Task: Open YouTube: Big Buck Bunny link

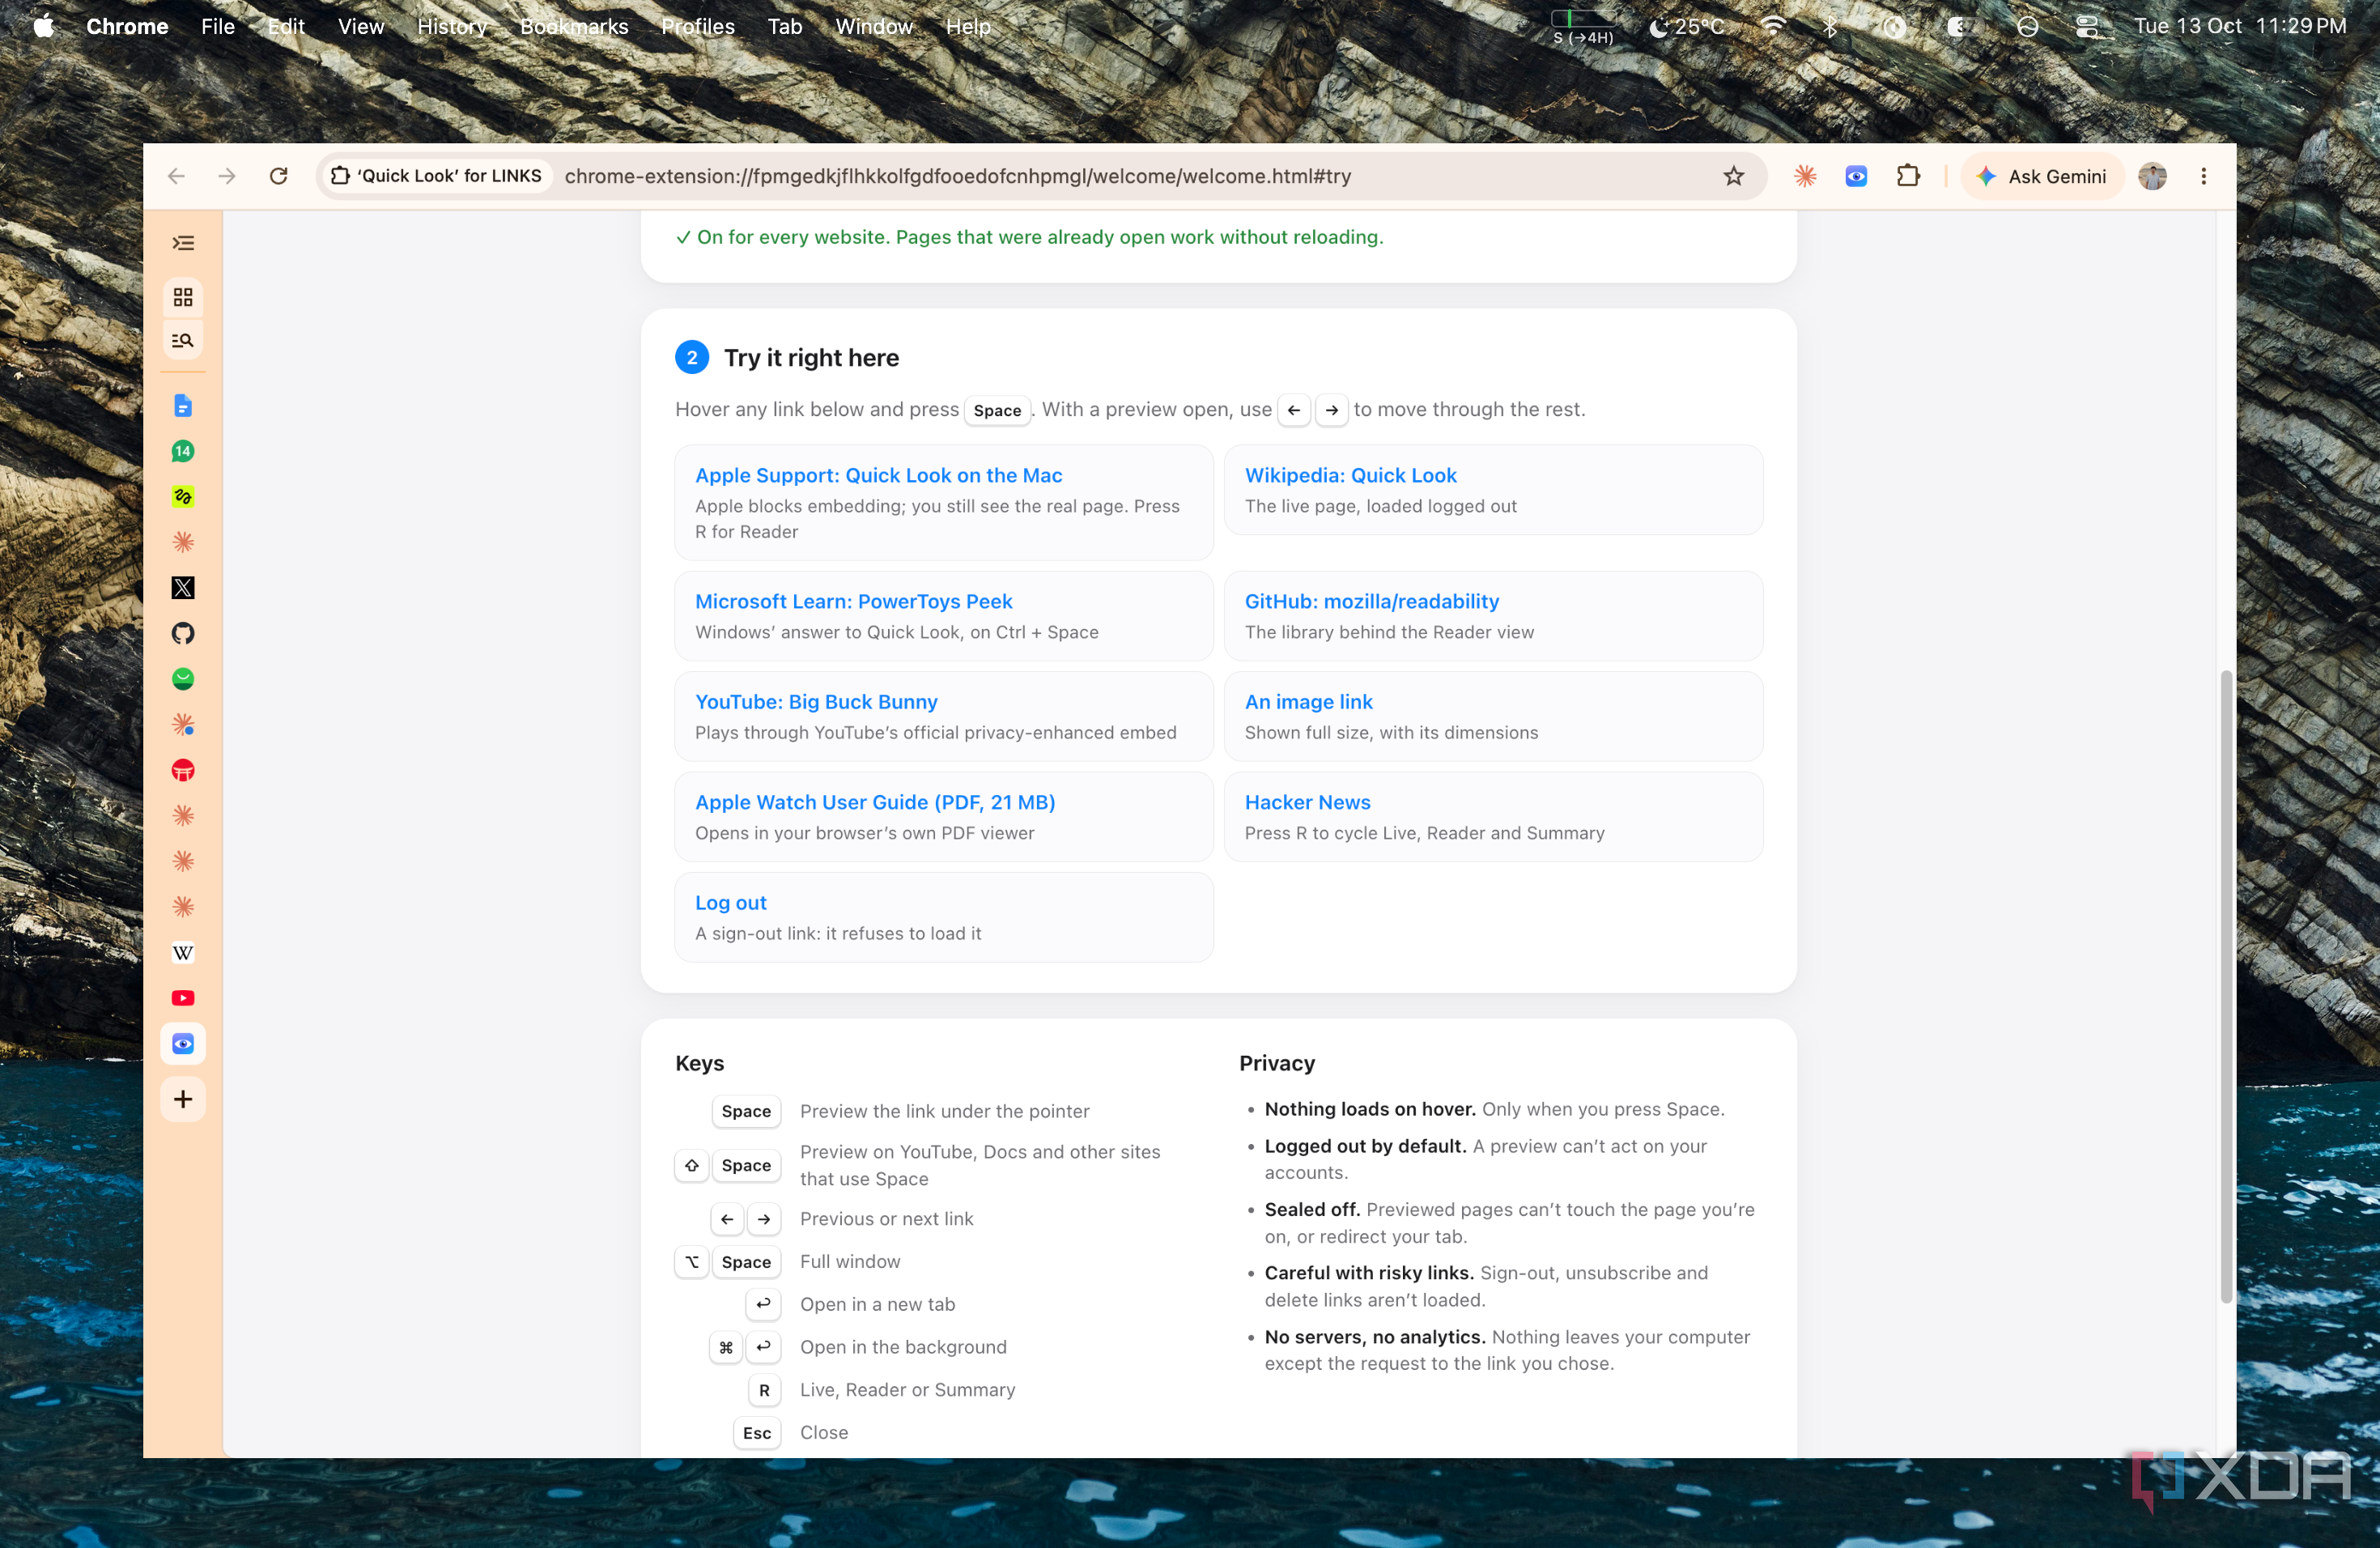Action: (x=816, y=701)
